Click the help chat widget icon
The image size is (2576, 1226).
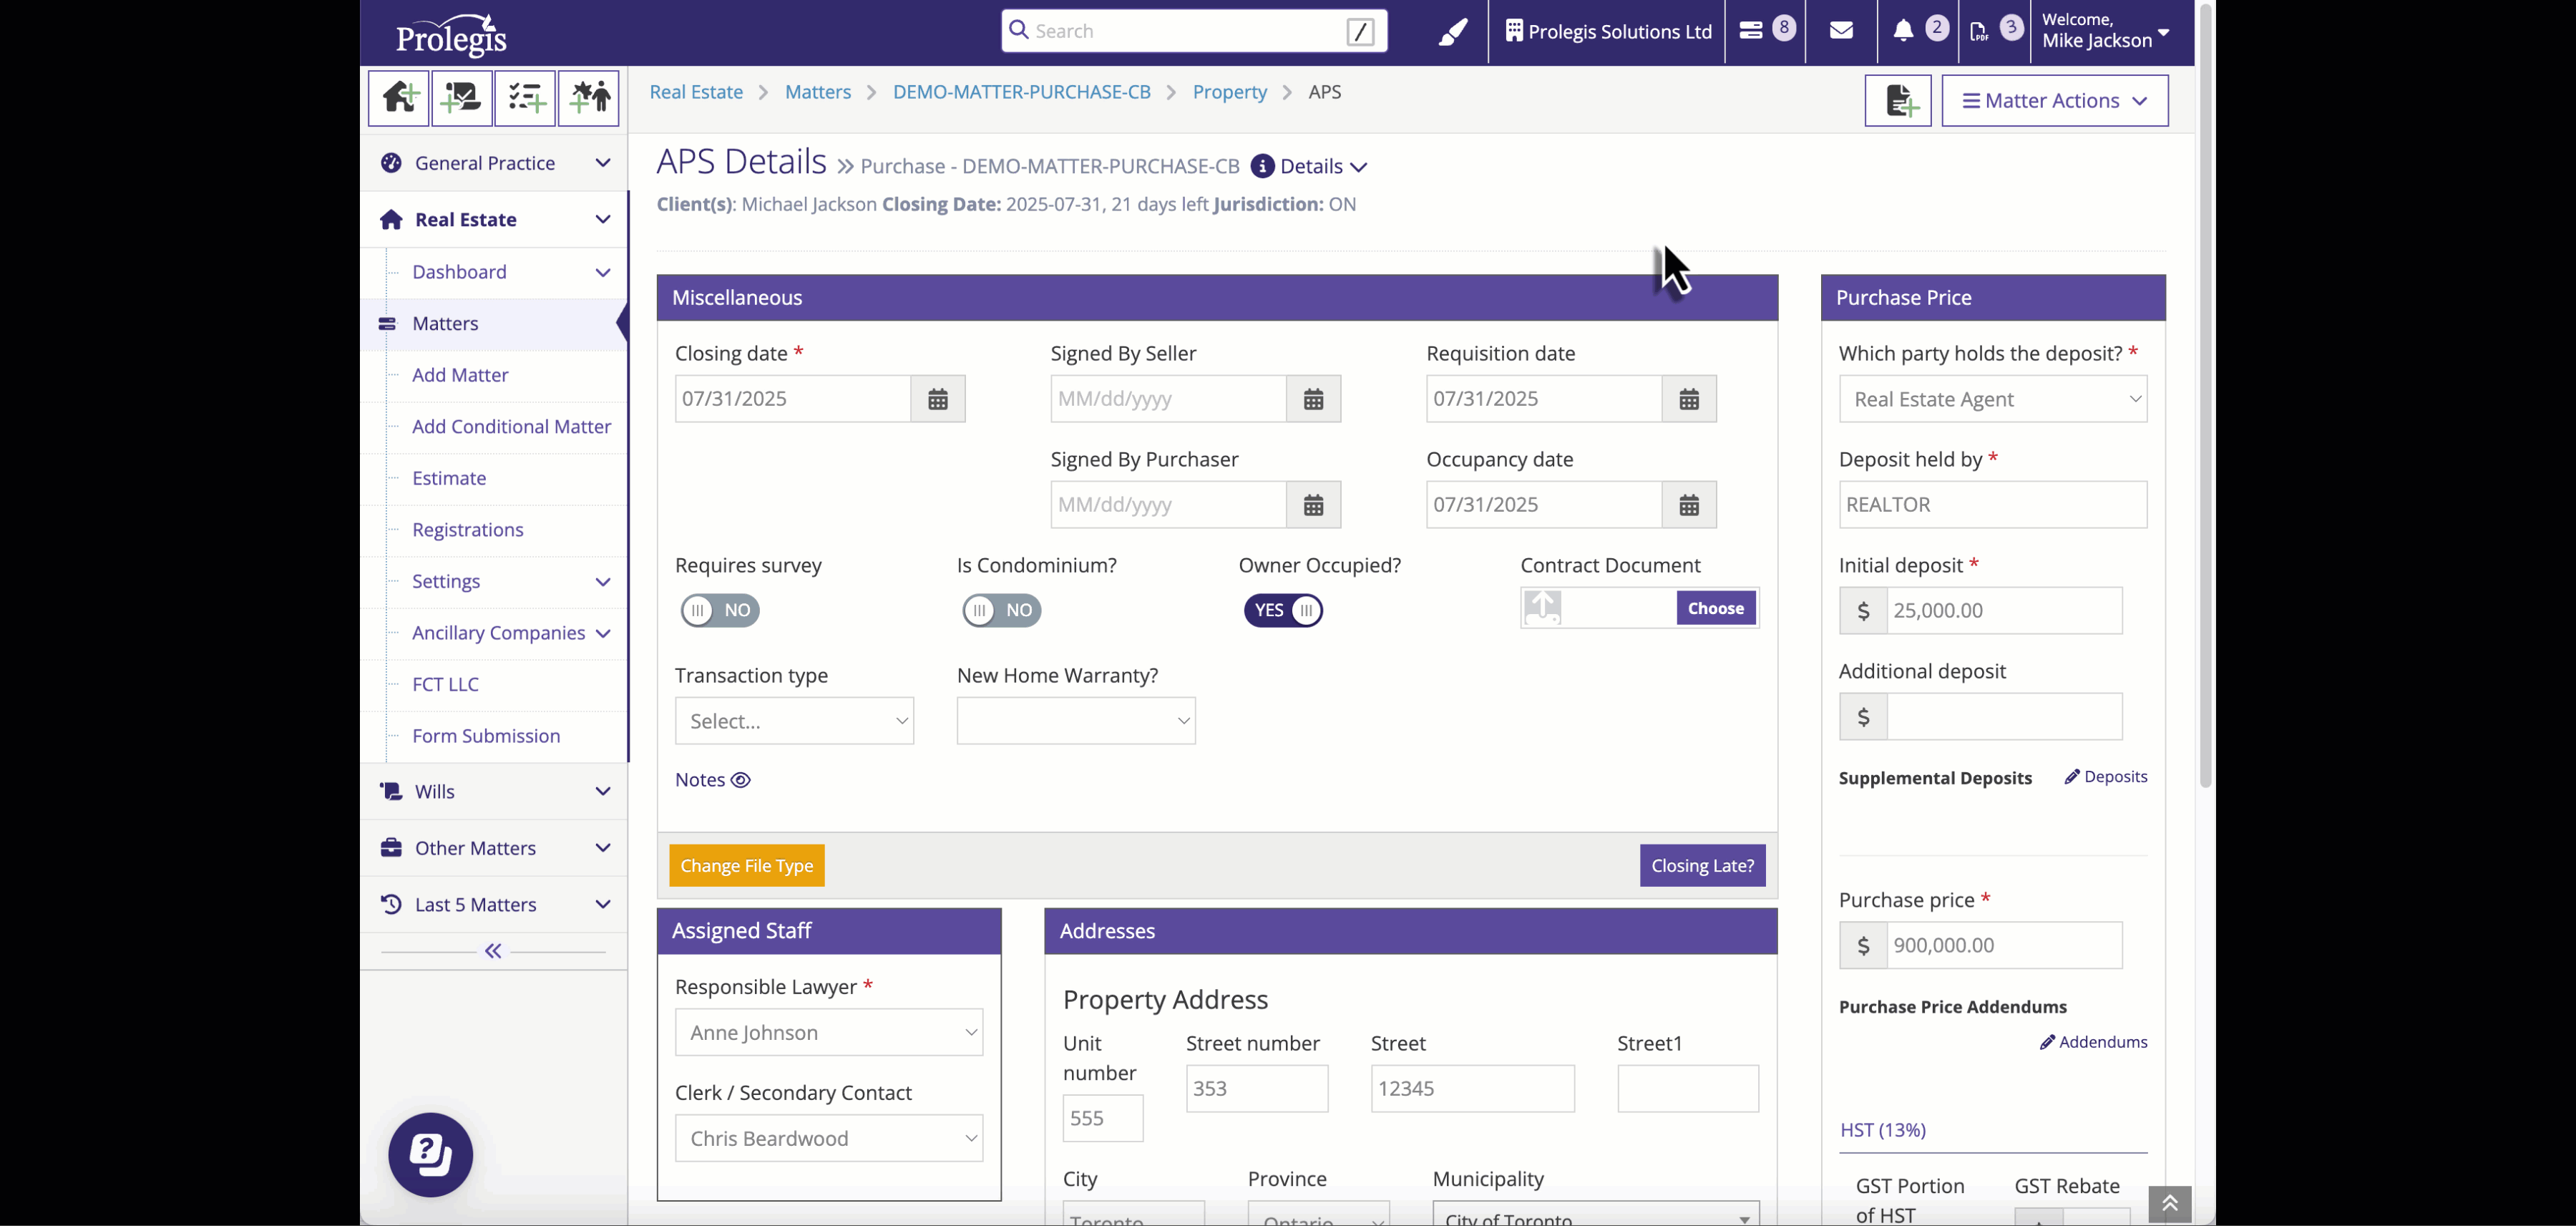pyautogui.click(x=430, y=1154)
